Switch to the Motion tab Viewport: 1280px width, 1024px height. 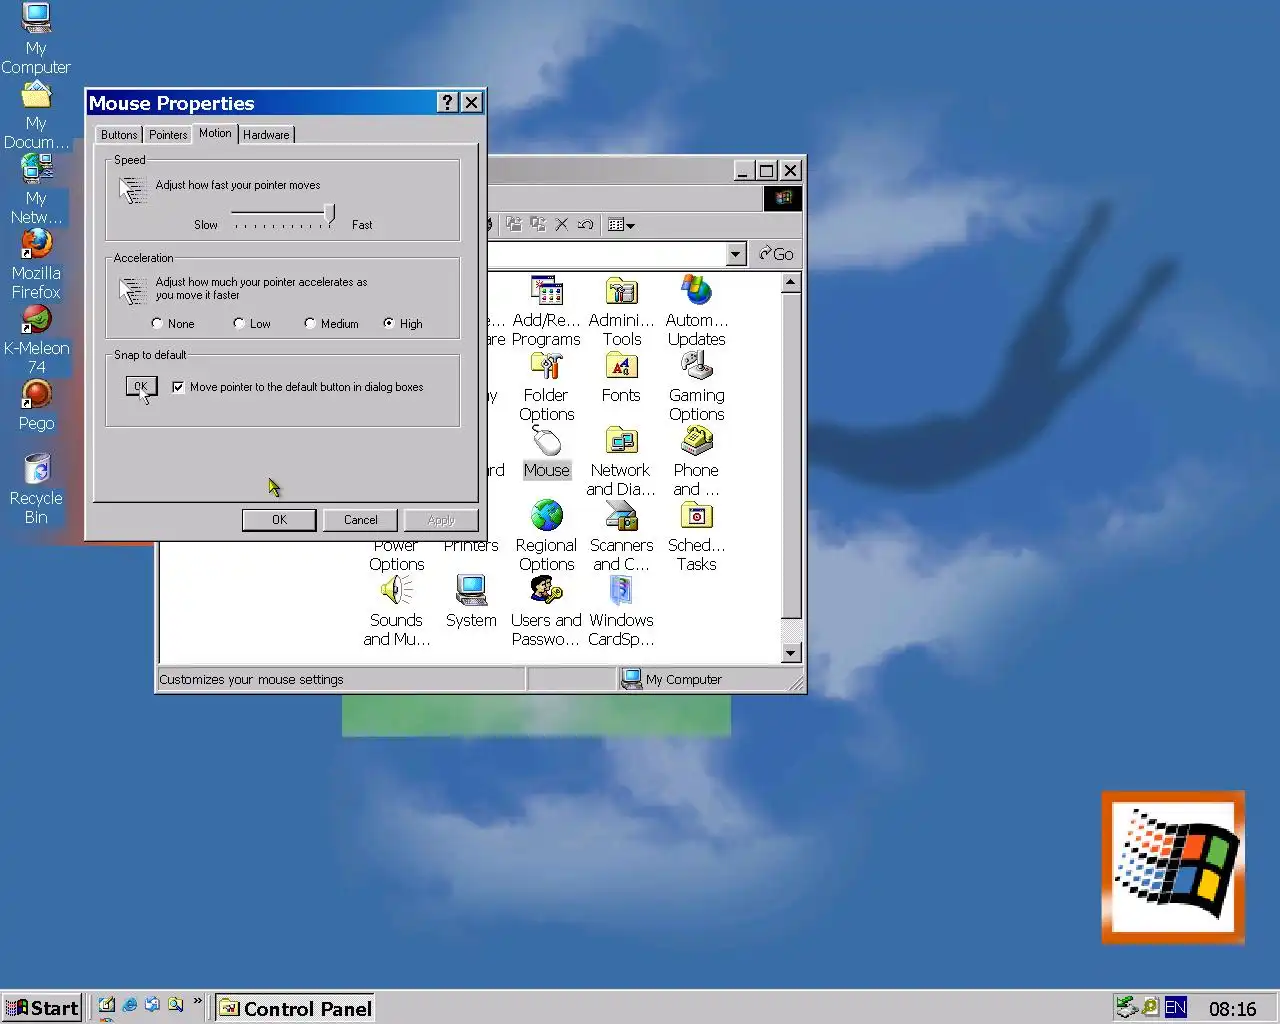point(215,133)
